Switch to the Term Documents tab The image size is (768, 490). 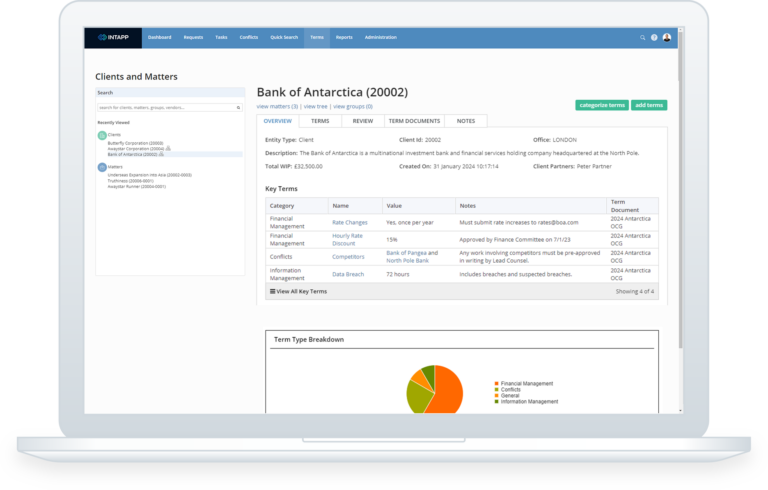tap(413, 121)
